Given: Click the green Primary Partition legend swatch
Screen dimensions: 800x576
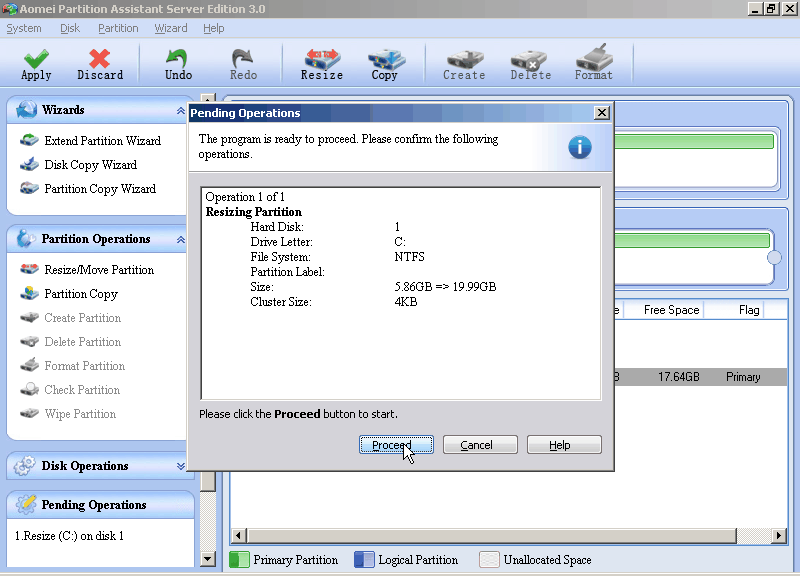Looking at the screenshot, I should [x=239, y=559].
